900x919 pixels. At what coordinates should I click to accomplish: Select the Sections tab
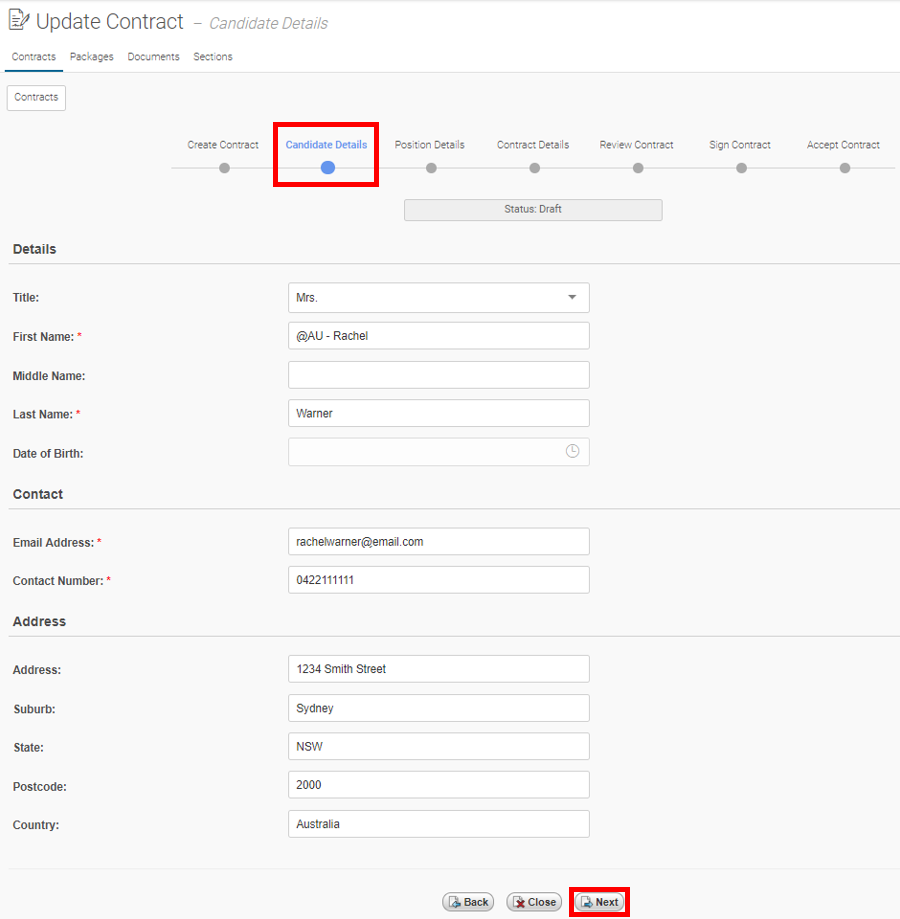(213, 56)
